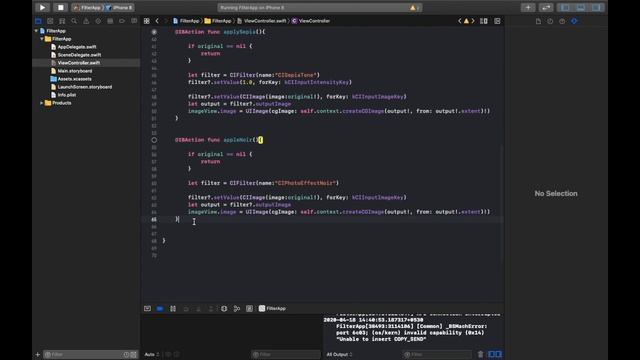Show the Symbol navigator

[x=62, y=21]
